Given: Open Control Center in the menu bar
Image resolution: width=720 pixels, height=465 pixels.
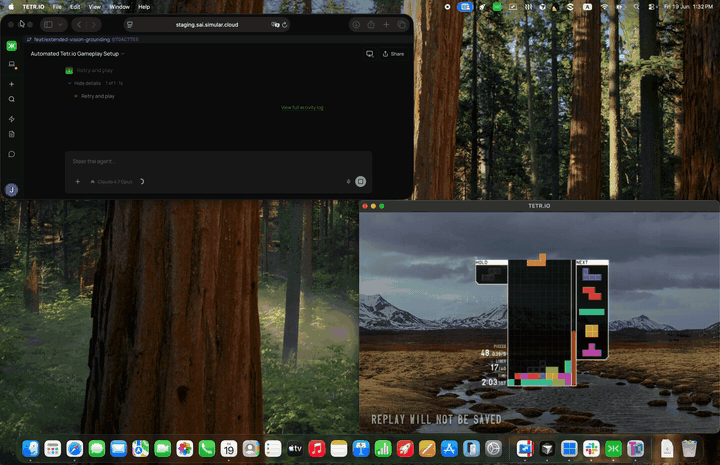Looking at the screenshot, I should click(651, 7).
